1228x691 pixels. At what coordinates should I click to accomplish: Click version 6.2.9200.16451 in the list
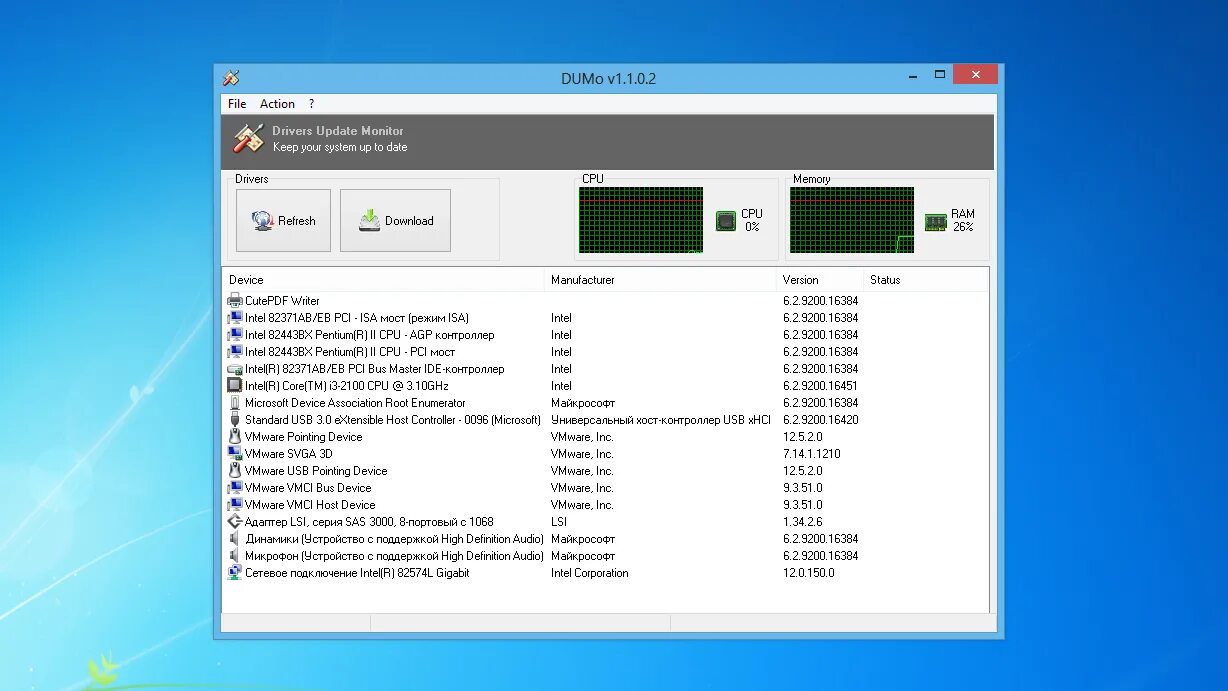point(820,386)
